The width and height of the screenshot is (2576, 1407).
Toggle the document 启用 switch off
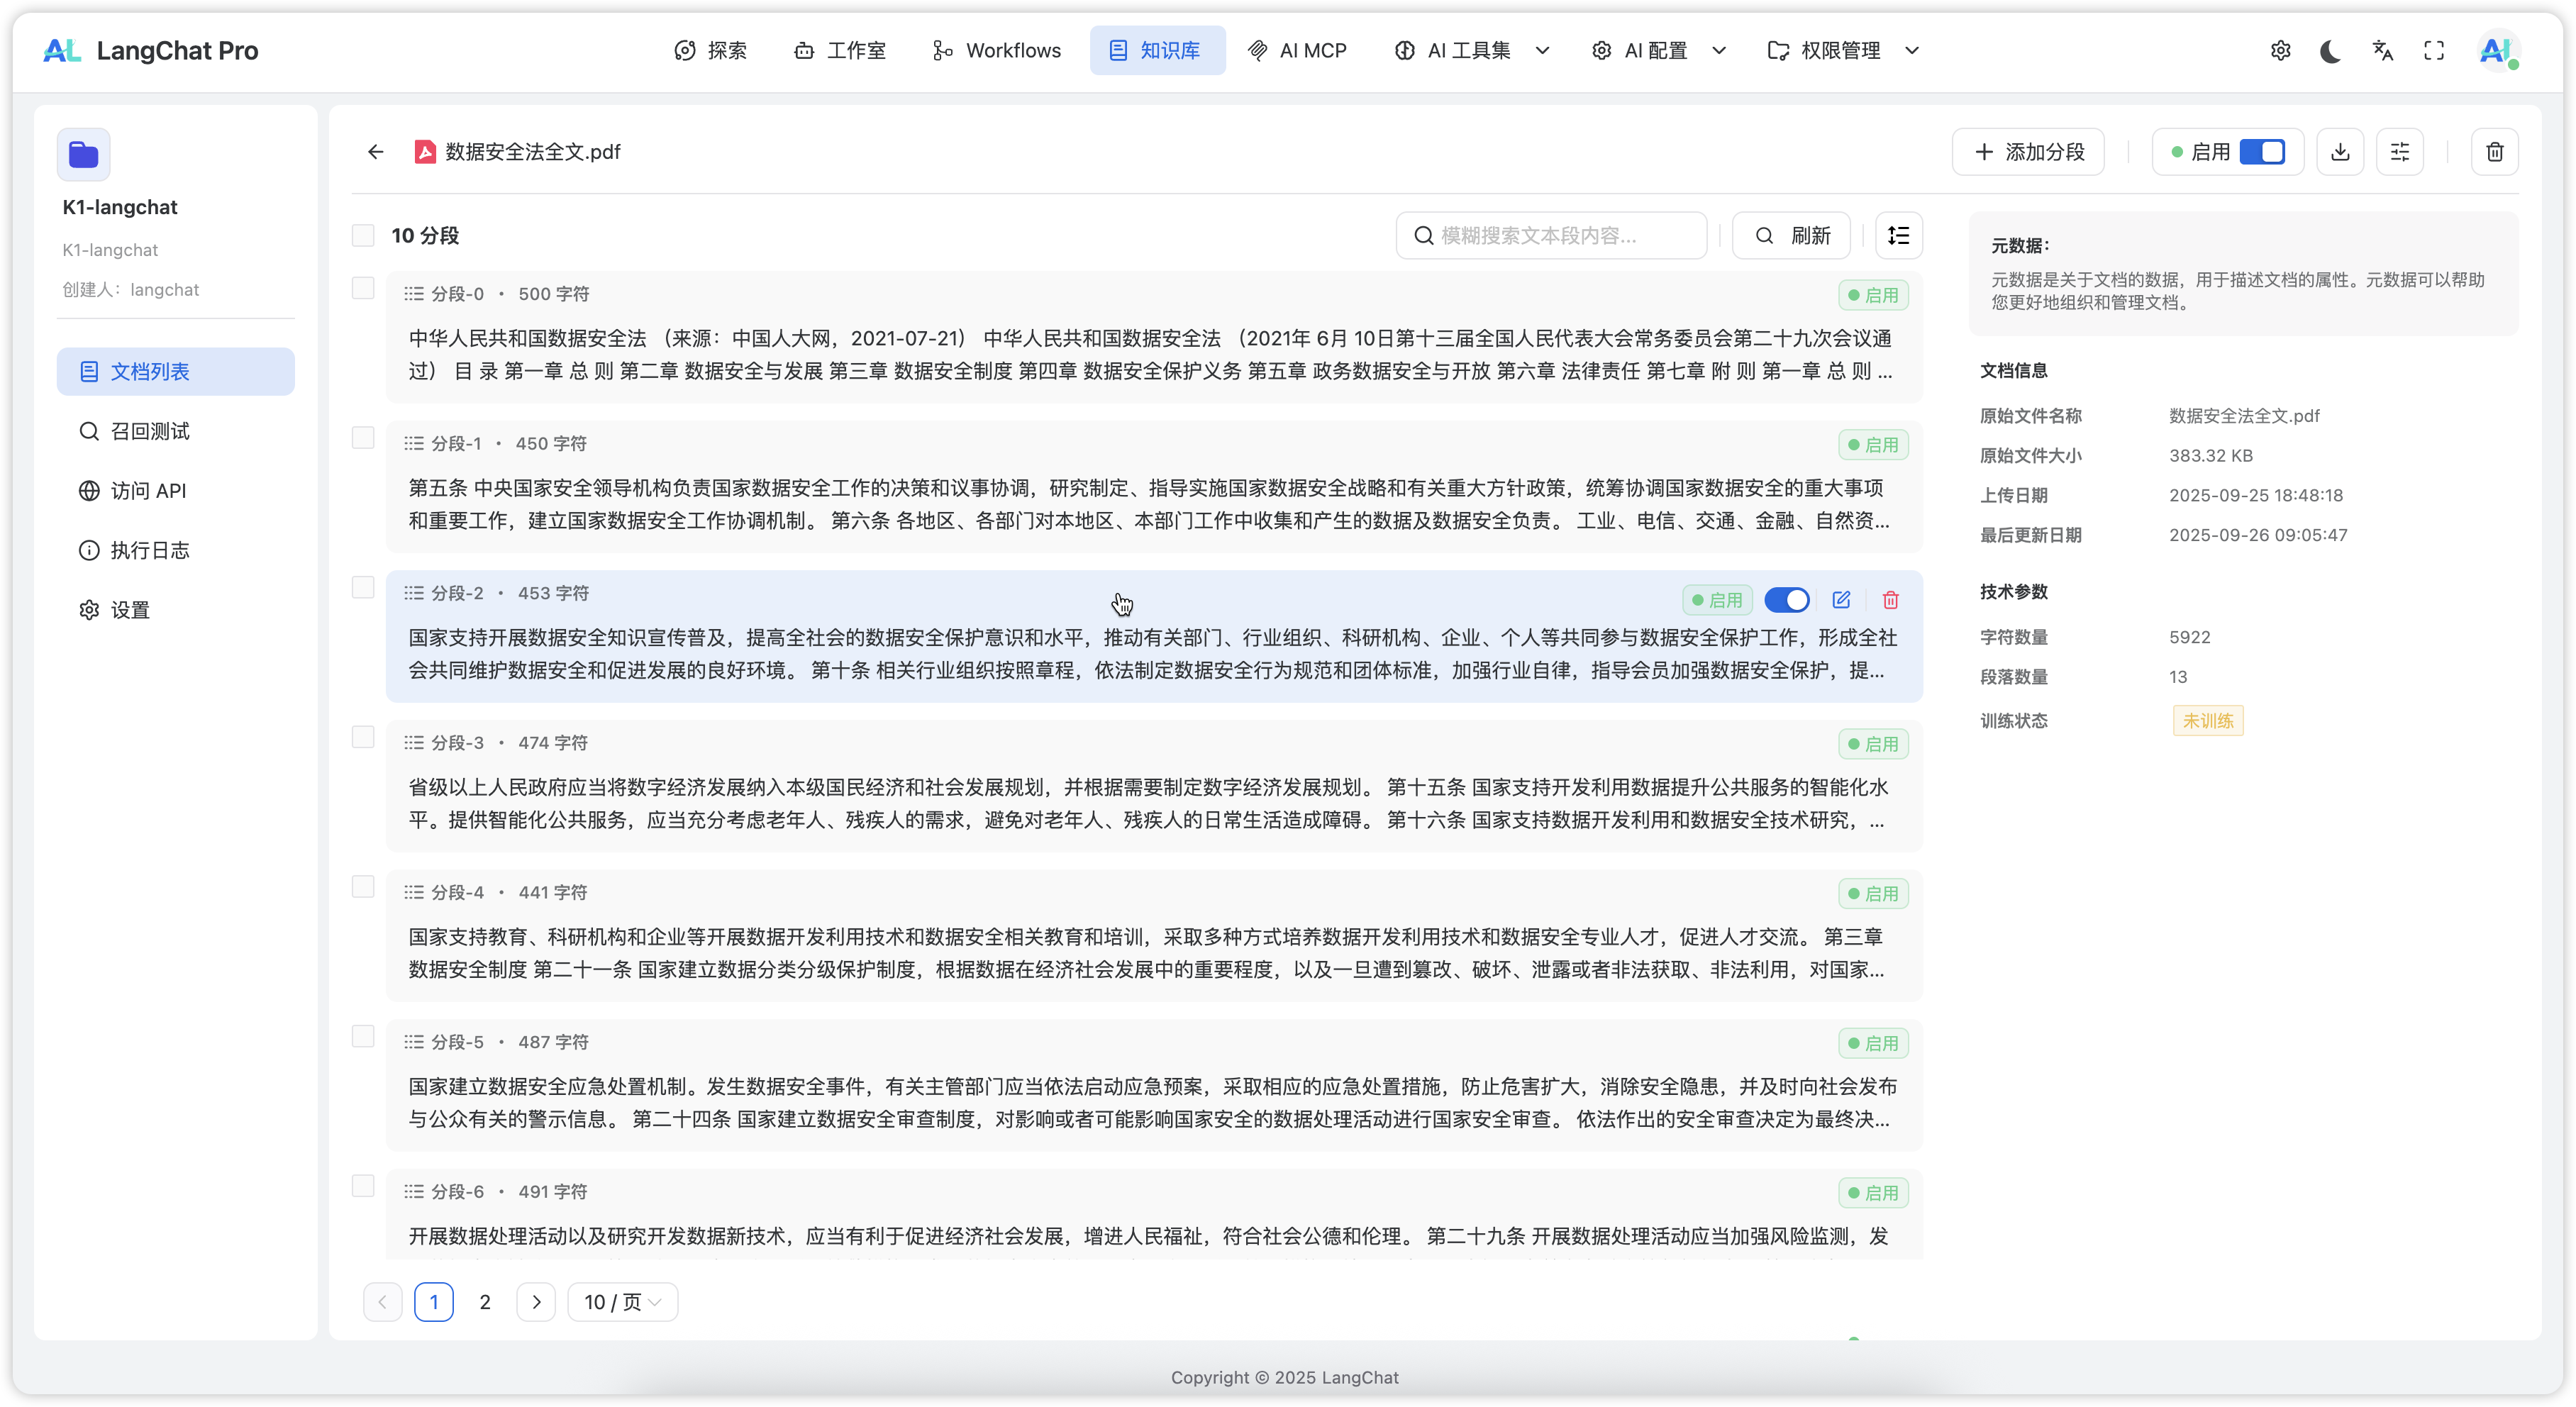click(2262, 152)
